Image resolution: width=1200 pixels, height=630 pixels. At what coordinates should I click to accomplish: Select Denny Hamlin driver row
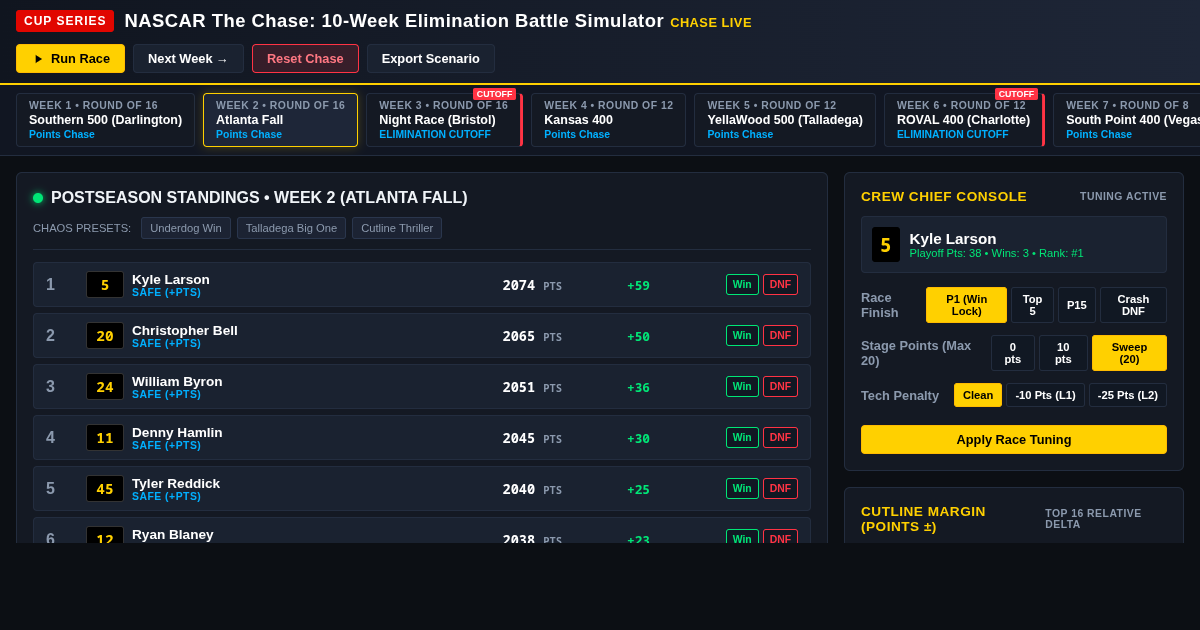(x=422, y=438)
